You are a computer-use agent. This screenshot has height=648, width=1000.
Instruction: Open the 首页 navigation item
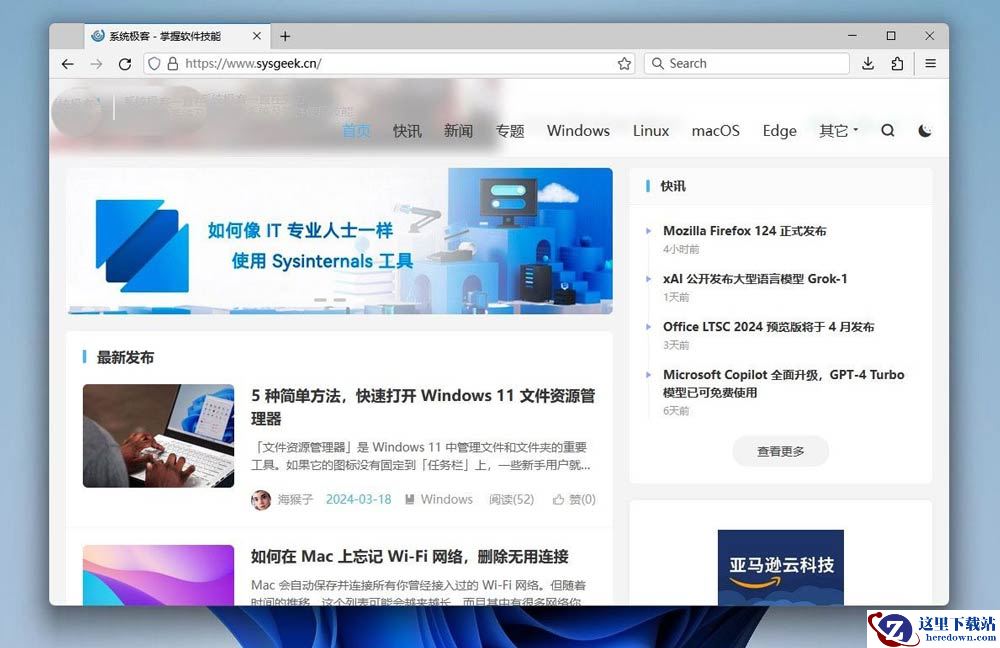[x=356, y=131]
